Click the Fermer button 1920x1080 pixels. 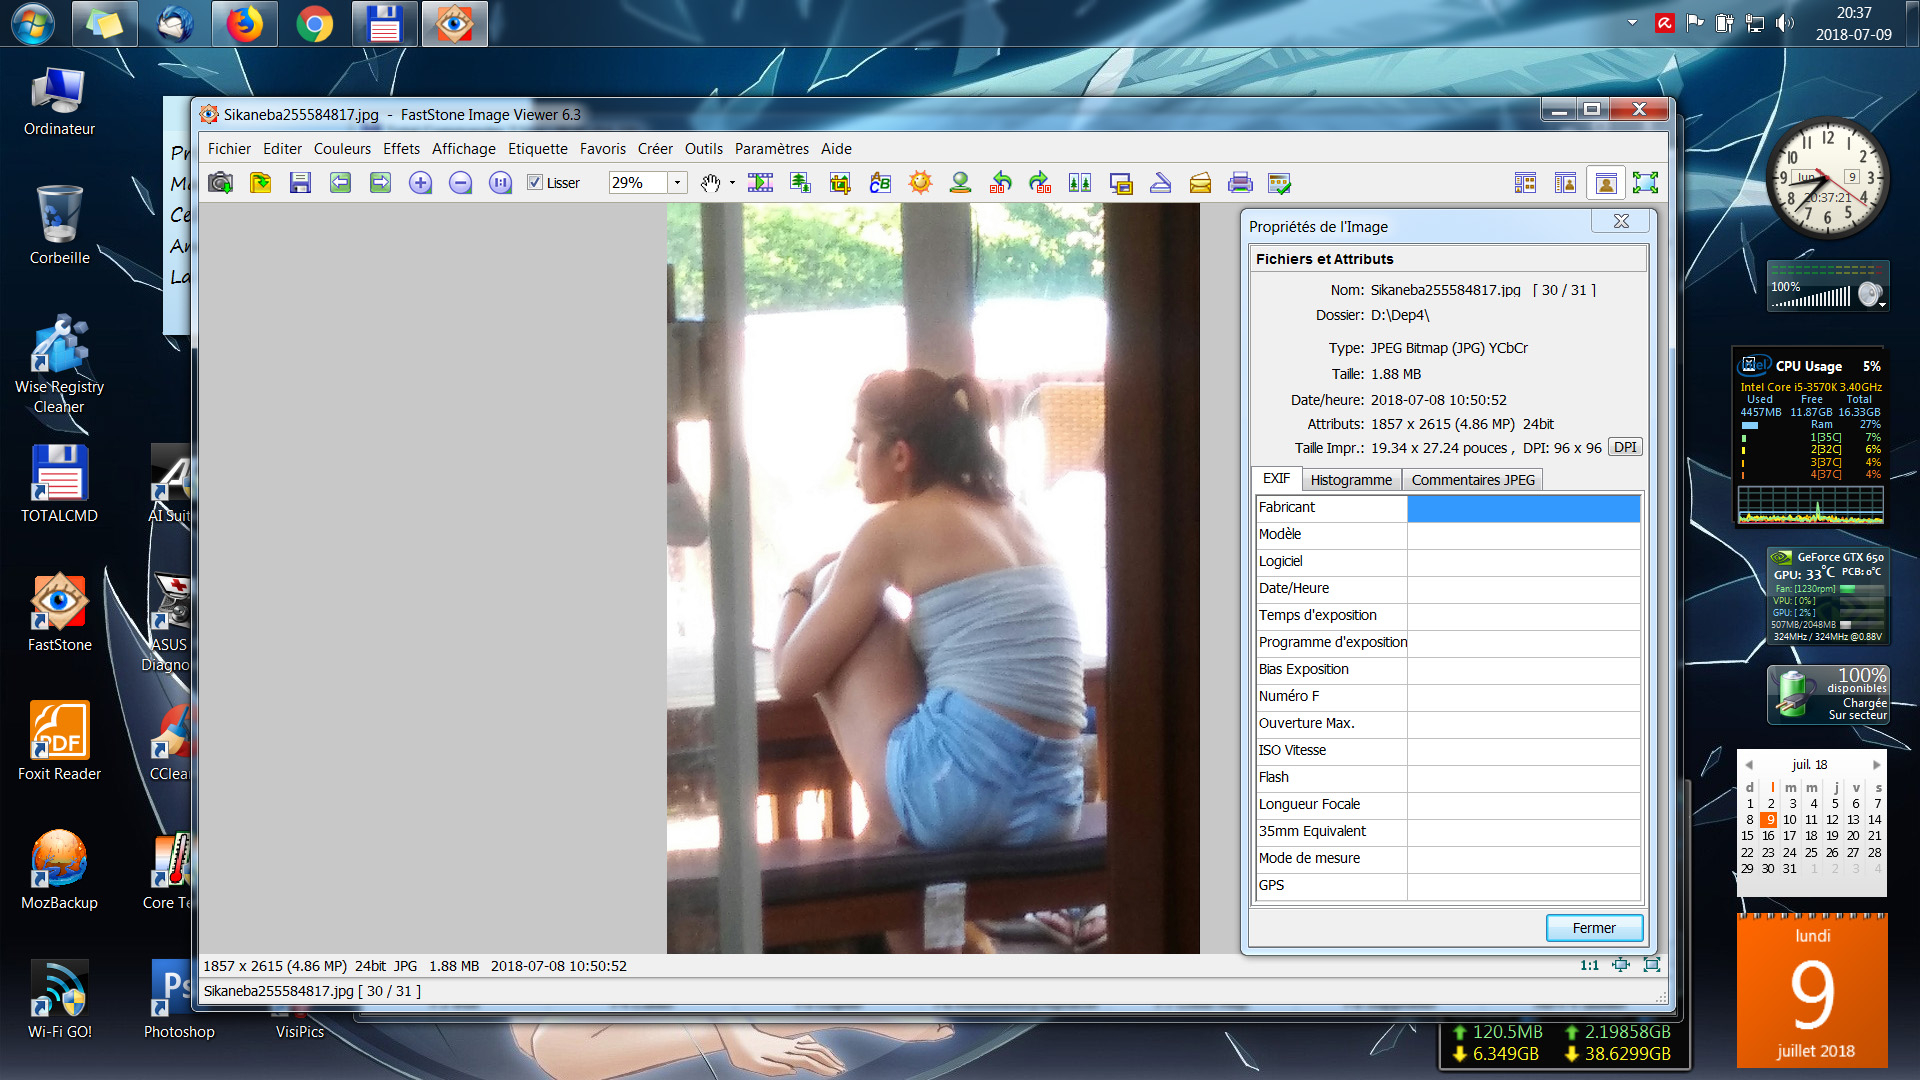(x=1594, y=928)
